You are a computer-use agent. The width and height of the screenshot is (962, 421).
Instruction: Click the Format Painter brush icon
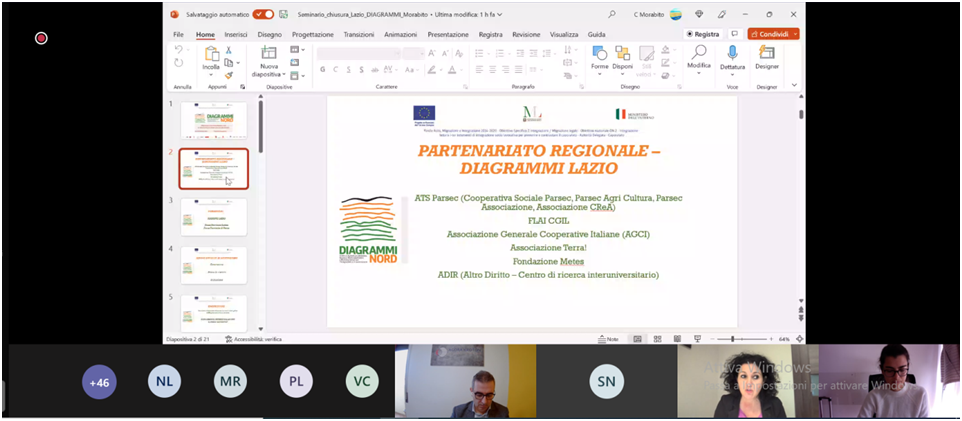(229, 75)
